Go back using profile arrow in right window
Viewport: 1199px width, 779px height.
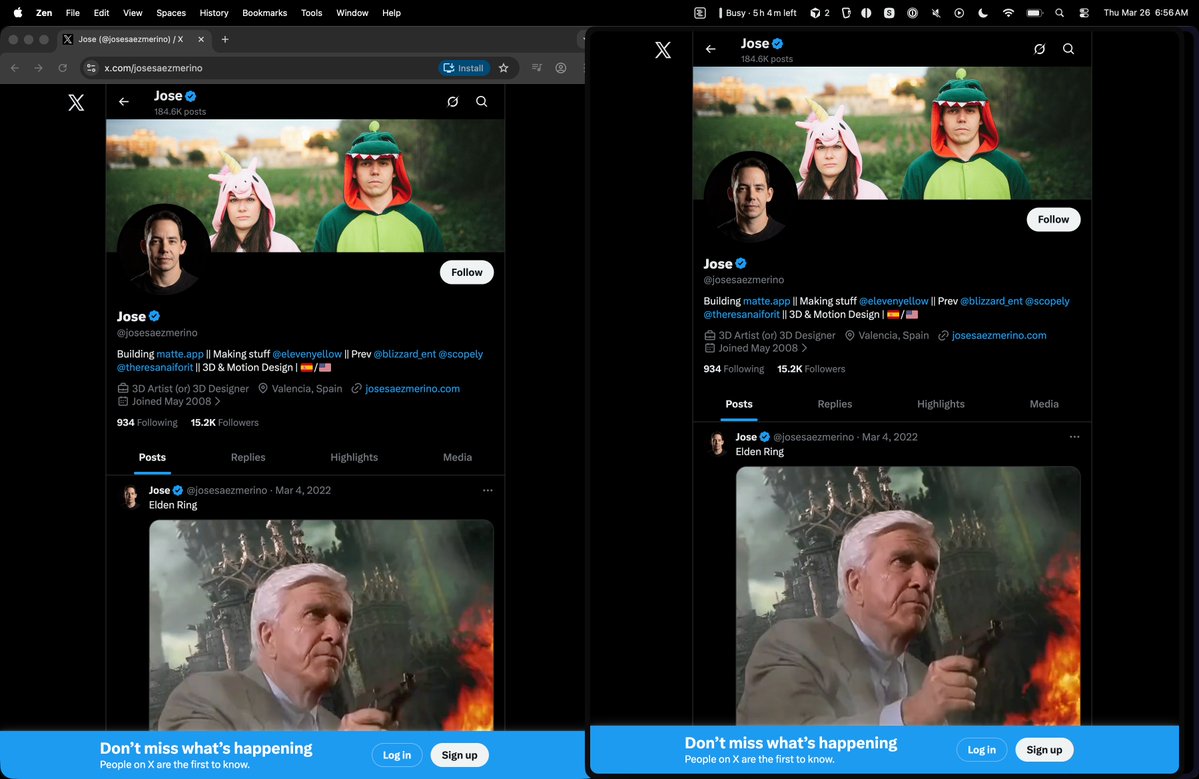(711, 49)
